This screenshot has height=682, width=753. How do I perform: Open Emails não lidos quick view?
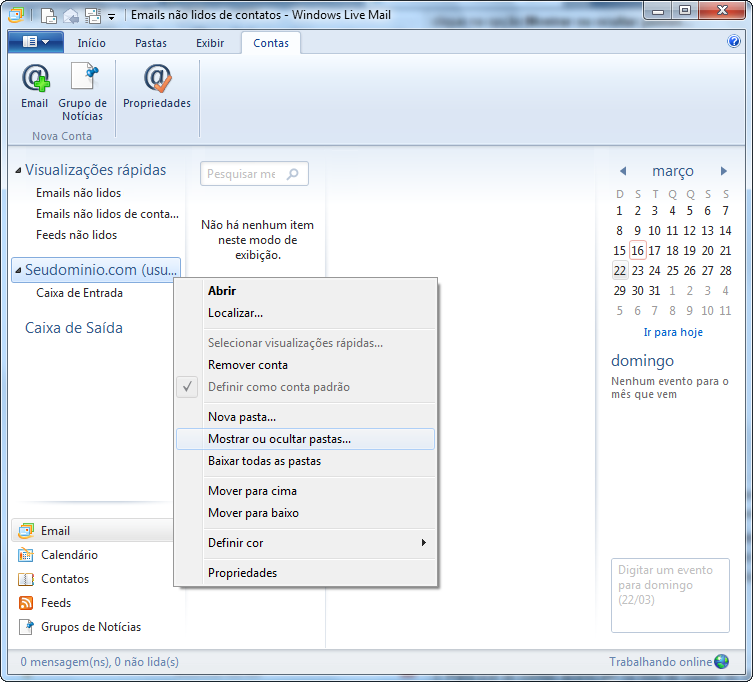click(x=78, y=193)
